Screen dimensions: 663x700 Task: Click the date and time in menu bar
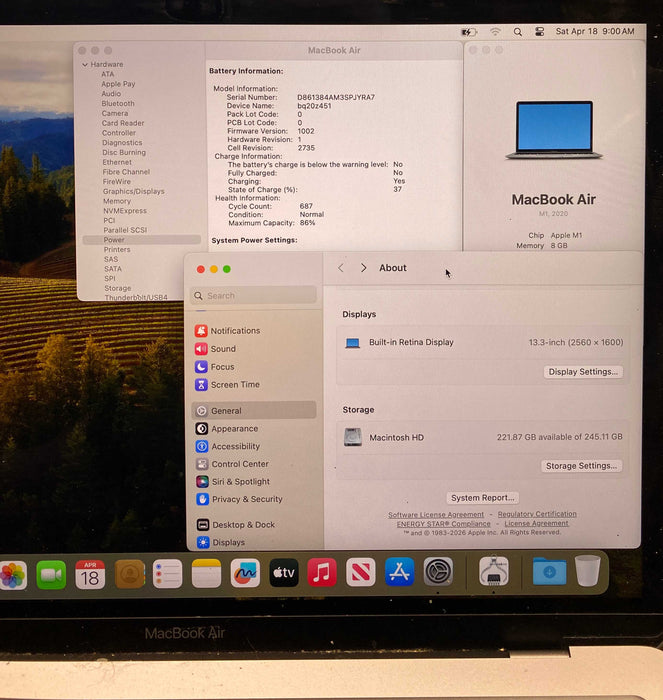coord(595,31)
